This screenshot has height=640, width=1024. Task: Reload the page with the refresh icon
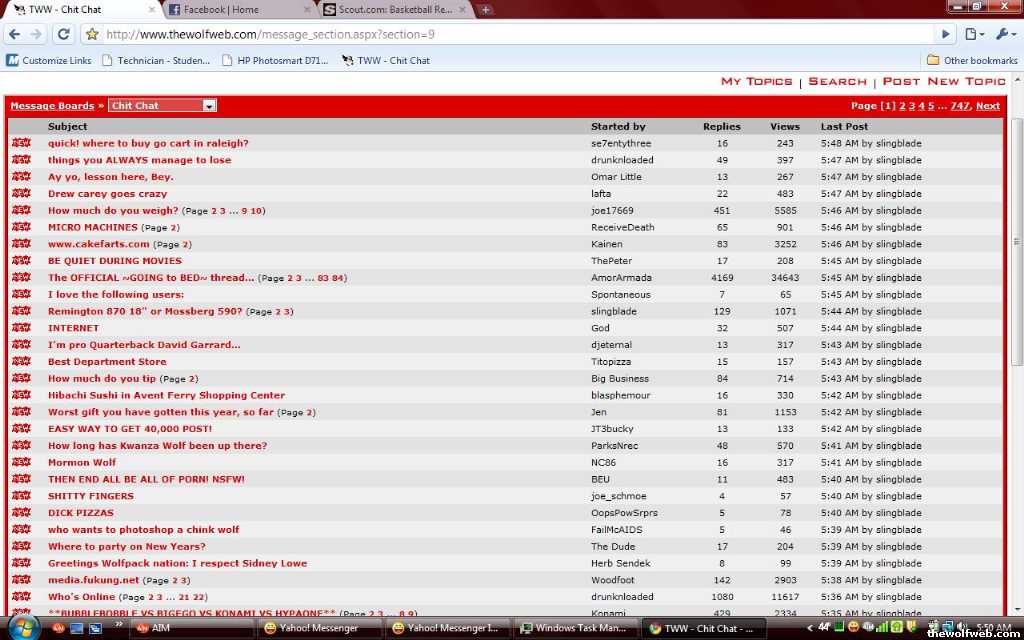[x=63, y=34]
